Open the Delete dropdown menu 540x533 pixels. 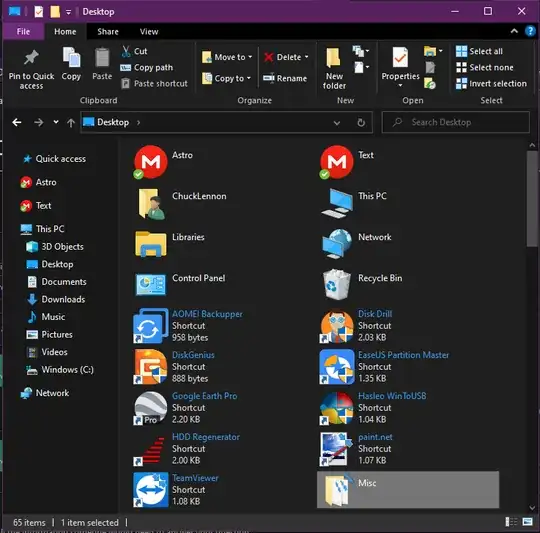[286, 57]
